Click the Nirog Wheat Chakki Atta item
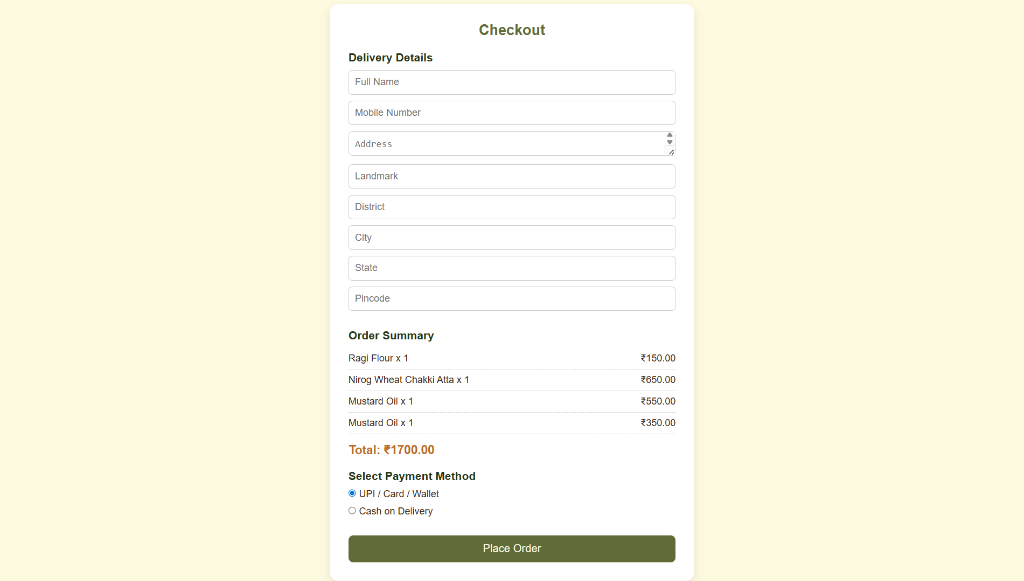Viewport: 1024px width, 581px height. pyautogui.click(x=408, y=380)
